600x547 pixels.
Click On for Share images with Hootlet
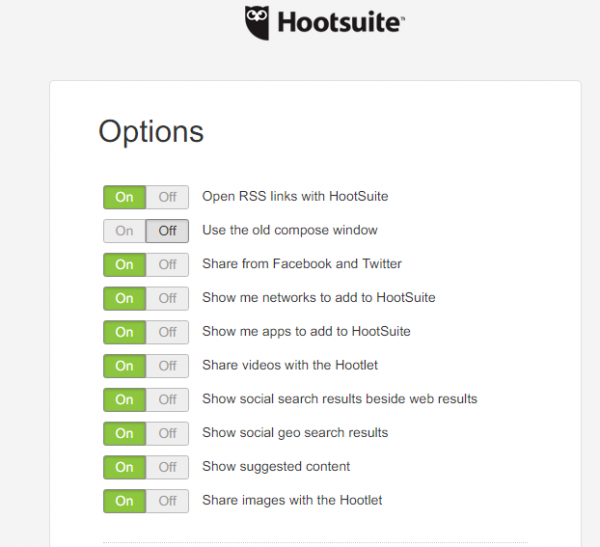[x=124, y=501]
